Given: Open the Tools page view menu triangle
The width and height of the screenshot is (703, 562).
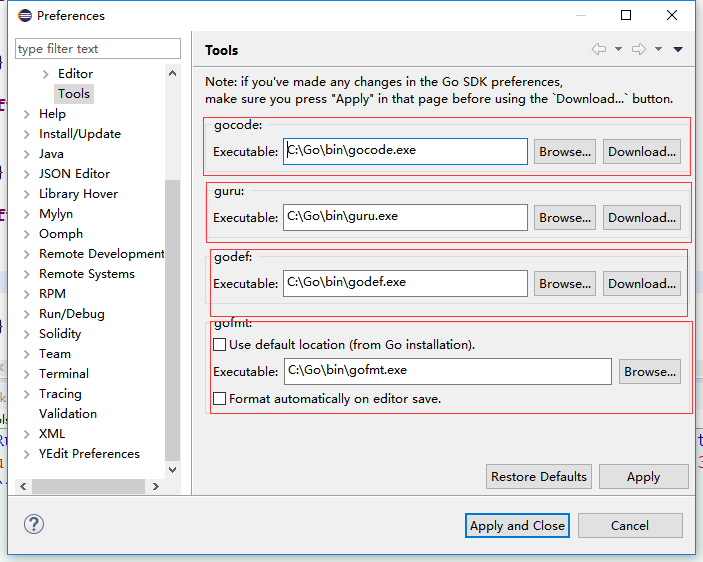Looking at the screenshot, I should pos(678,49).
